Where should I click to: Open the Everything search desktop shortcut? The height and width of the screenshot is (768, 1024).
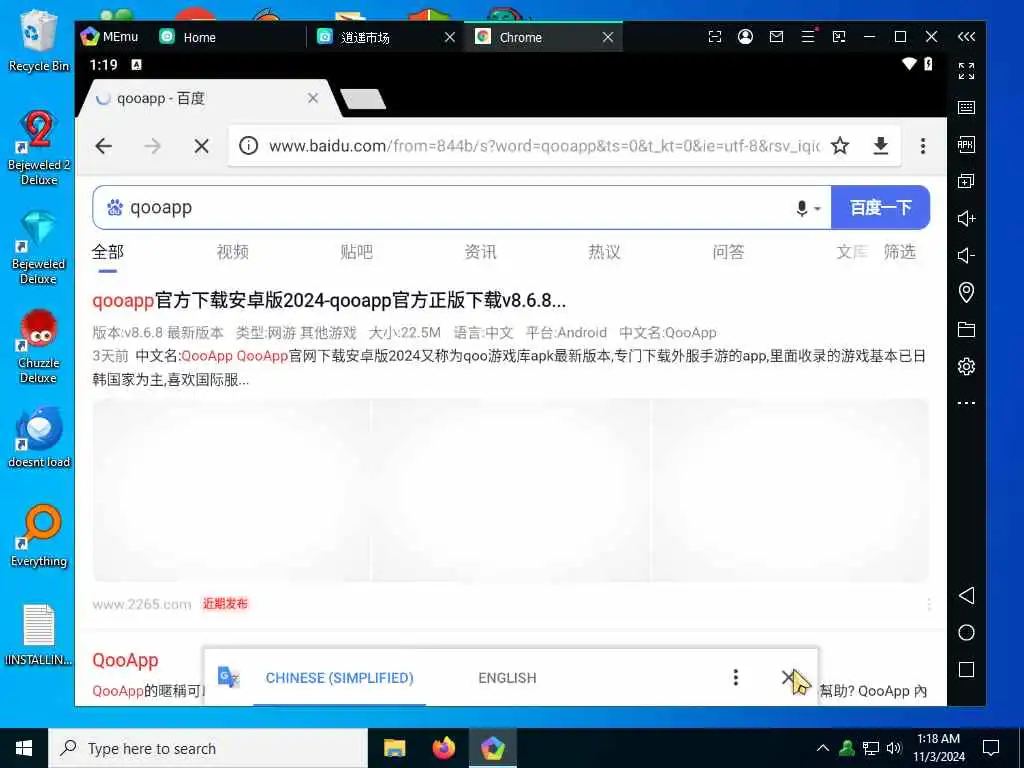point(39,536)
